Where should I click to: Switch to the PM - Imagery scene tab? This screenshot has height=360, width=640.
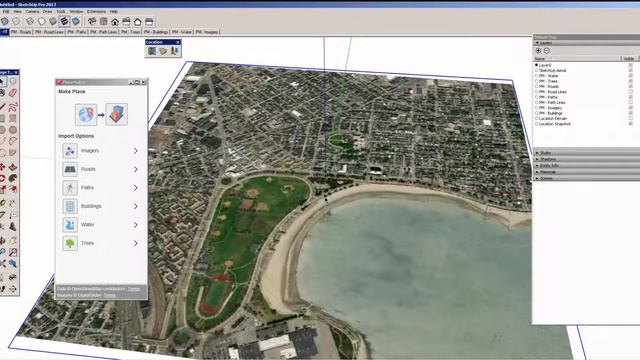coord(207,32)
